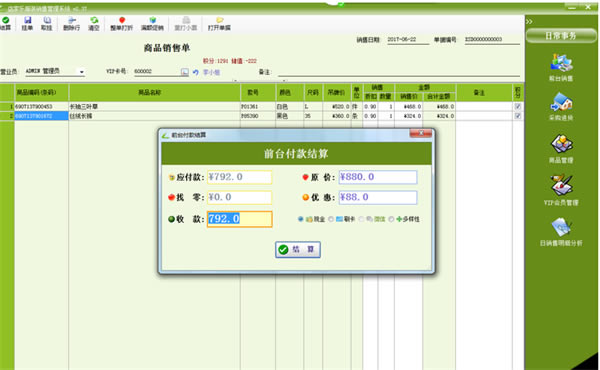Click the 清空 clear toolbar icon
The width and height of the screenshot is (600, 370).
[x=94, y=23]
